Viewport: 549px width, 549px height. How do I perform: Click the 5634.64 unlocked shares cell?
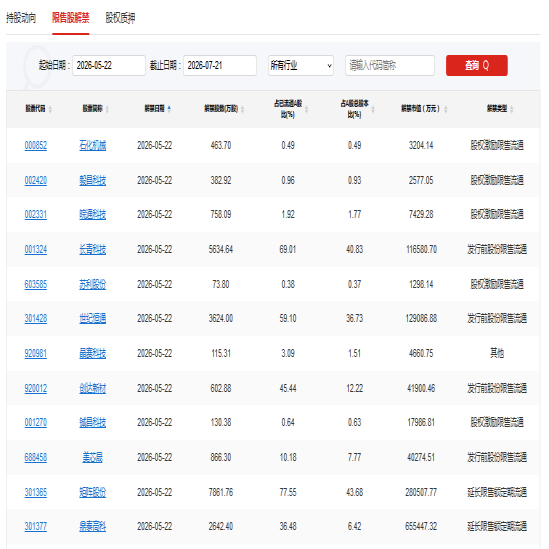click(221, 249)
